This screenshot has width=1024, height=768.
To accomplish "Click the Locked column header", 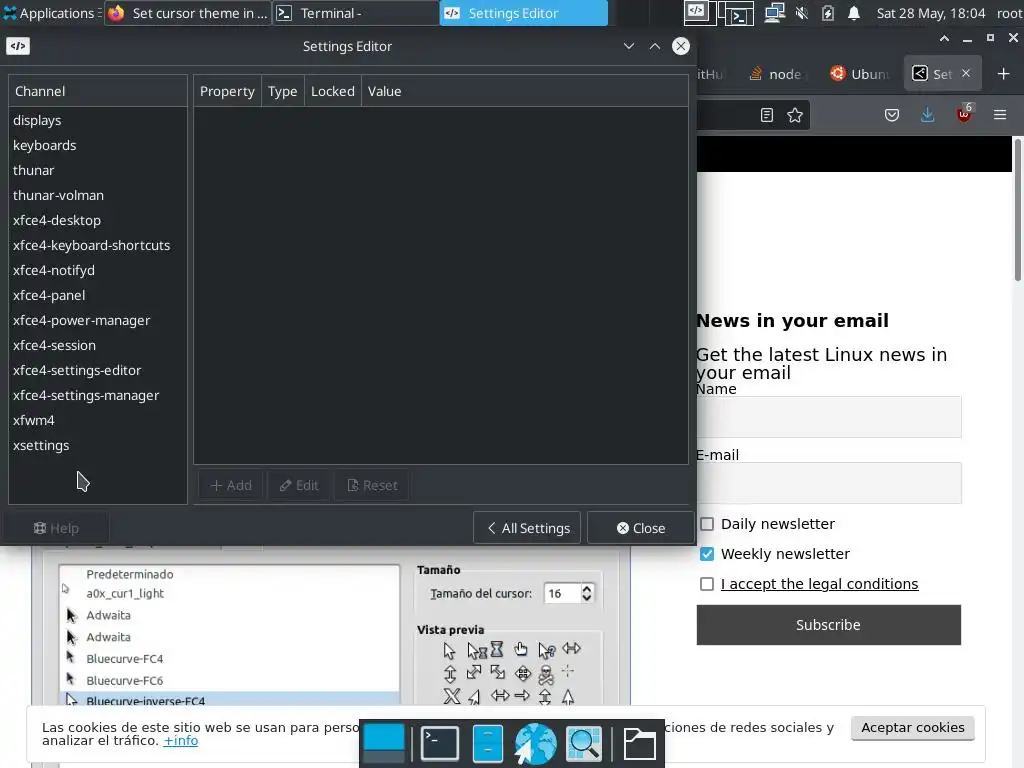I will [x=332, y=91].
